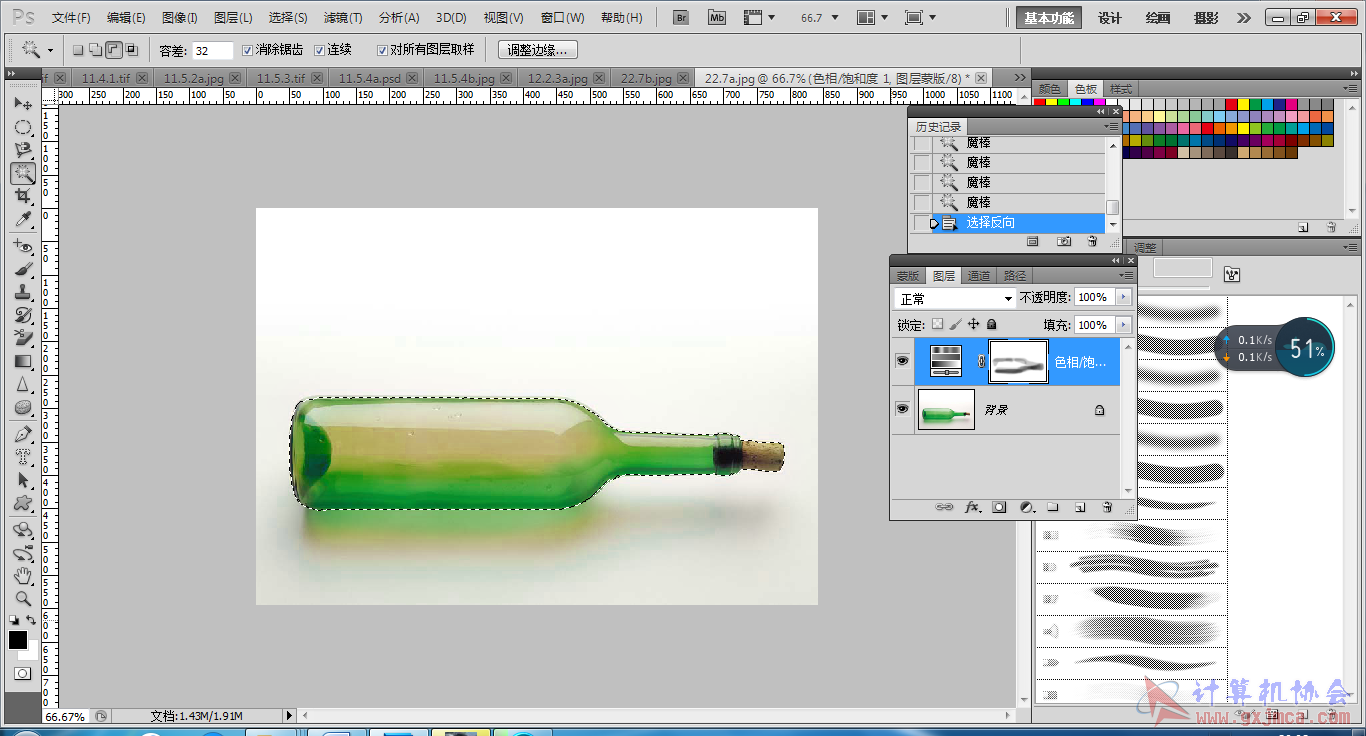Switch to the 通道 channels tab

coord(979,276)
